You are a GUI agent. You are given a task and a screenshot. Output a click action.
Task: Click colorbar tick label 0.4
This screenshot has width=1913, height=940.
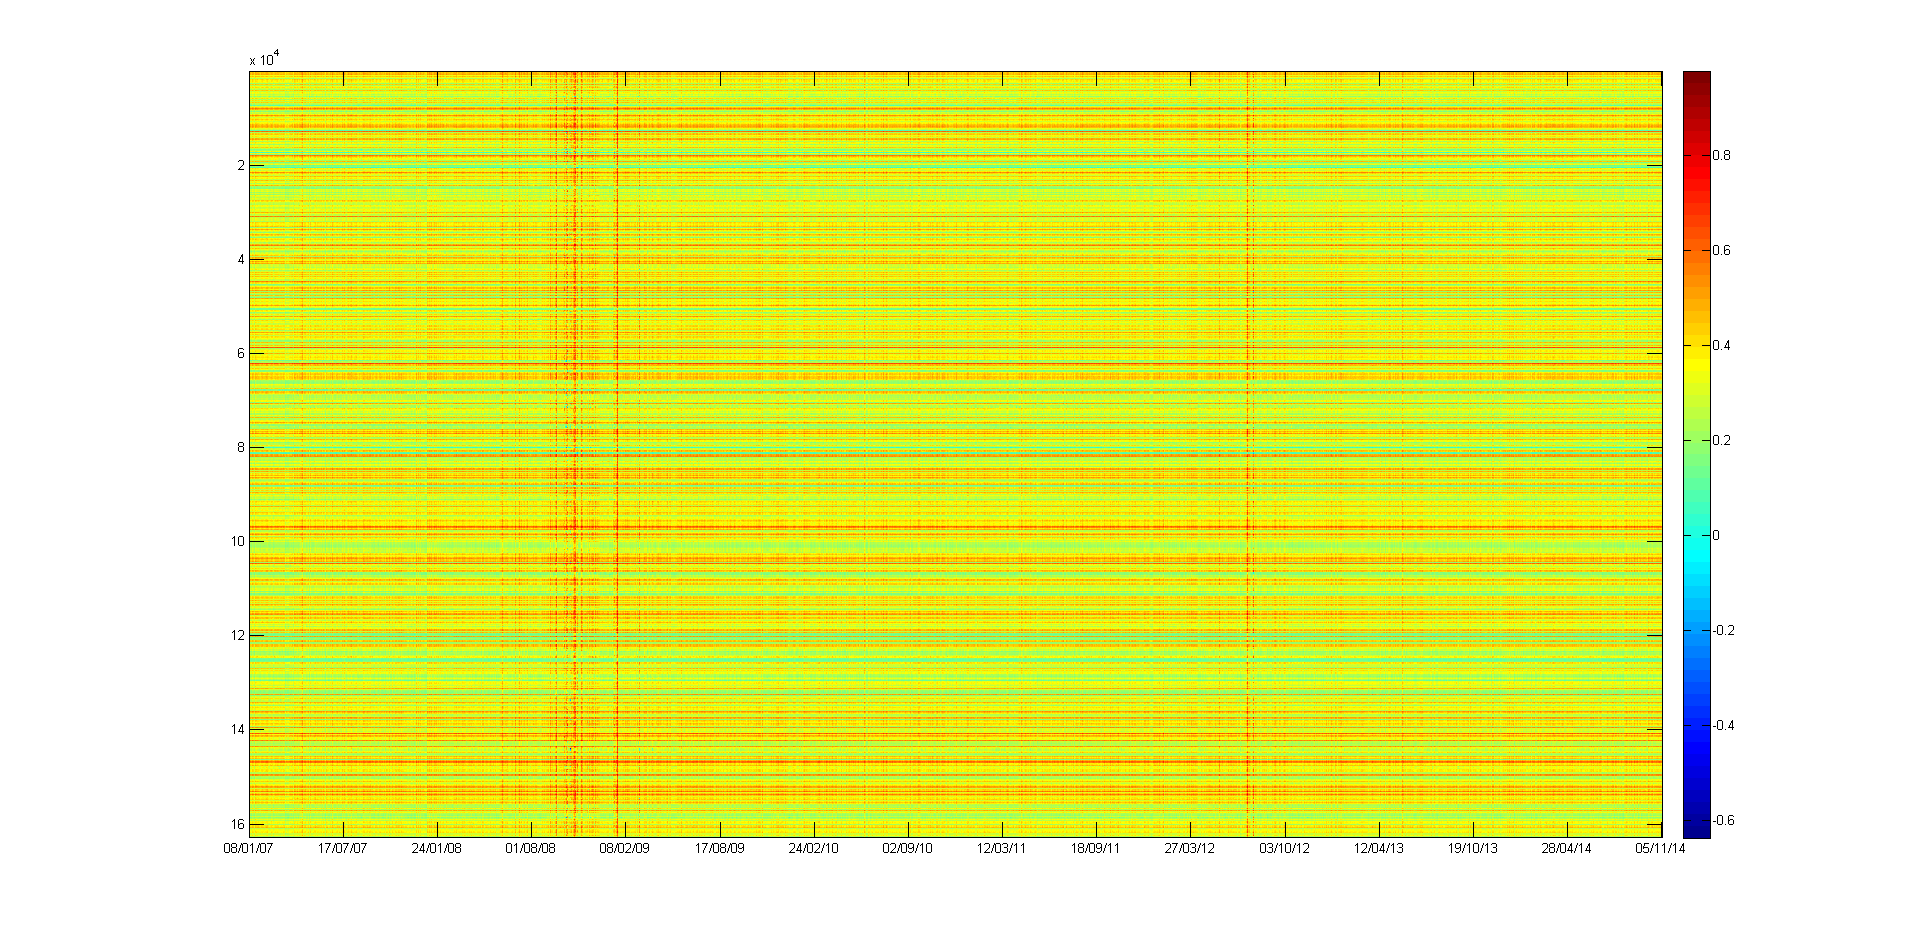tap(1722, 346)
